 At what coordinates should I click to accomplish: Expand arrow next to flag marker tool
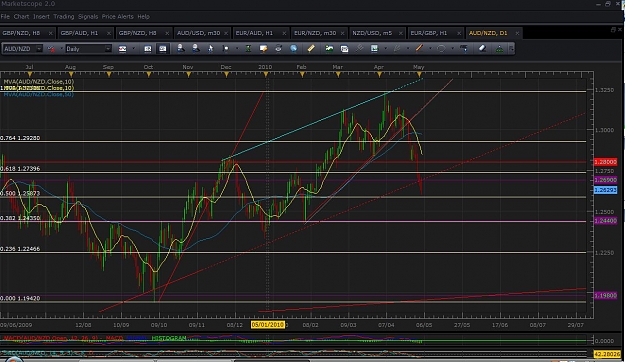tap(237, 49)
